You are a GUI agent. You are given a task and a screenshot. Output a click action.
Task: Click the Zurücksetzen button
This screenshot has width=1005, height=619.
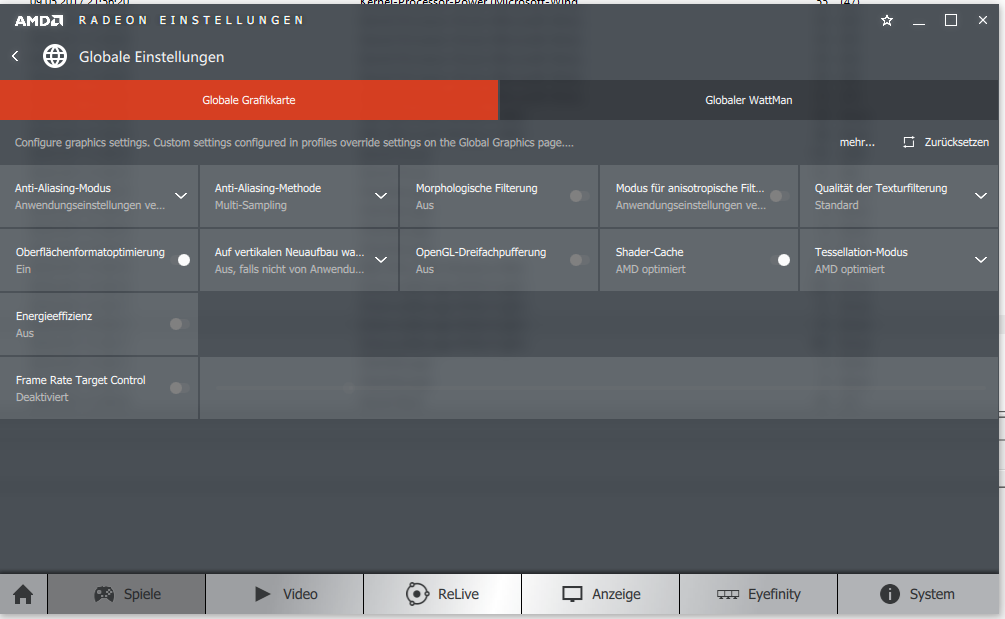coord(946,142)
